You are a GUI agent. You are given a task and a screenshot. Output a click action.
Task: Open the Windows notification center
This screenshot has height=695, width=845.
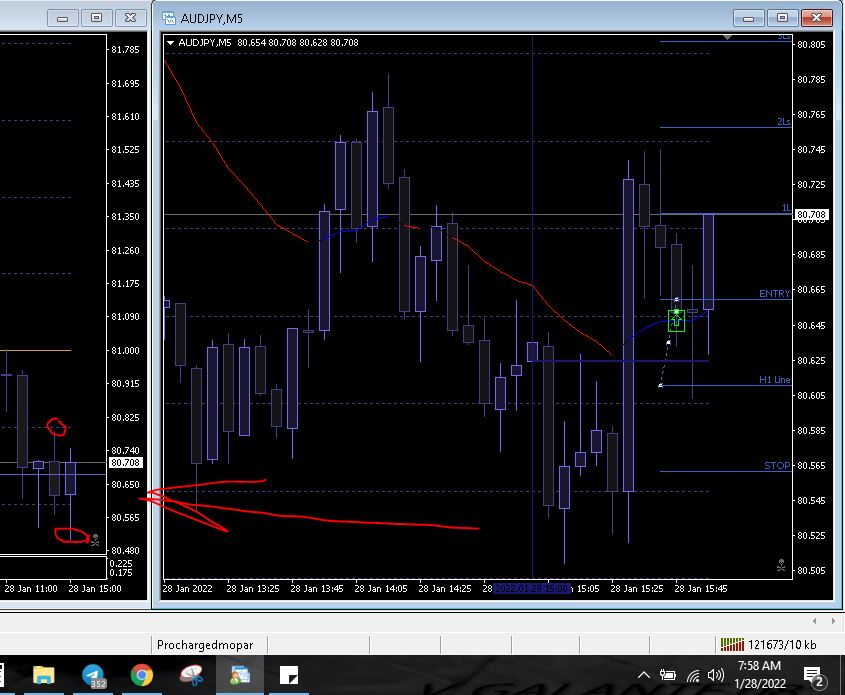coord(813,677)
